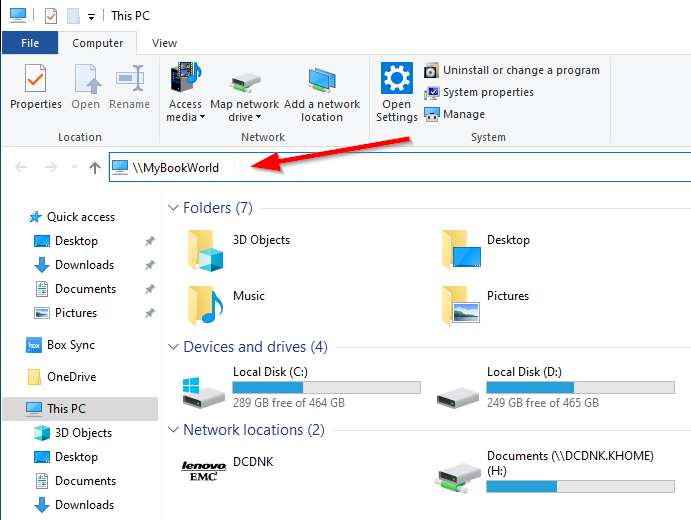The height and width of the screenshot is (520, 691).
Task: Open Downloads under This PC
Action: (74, 505)
